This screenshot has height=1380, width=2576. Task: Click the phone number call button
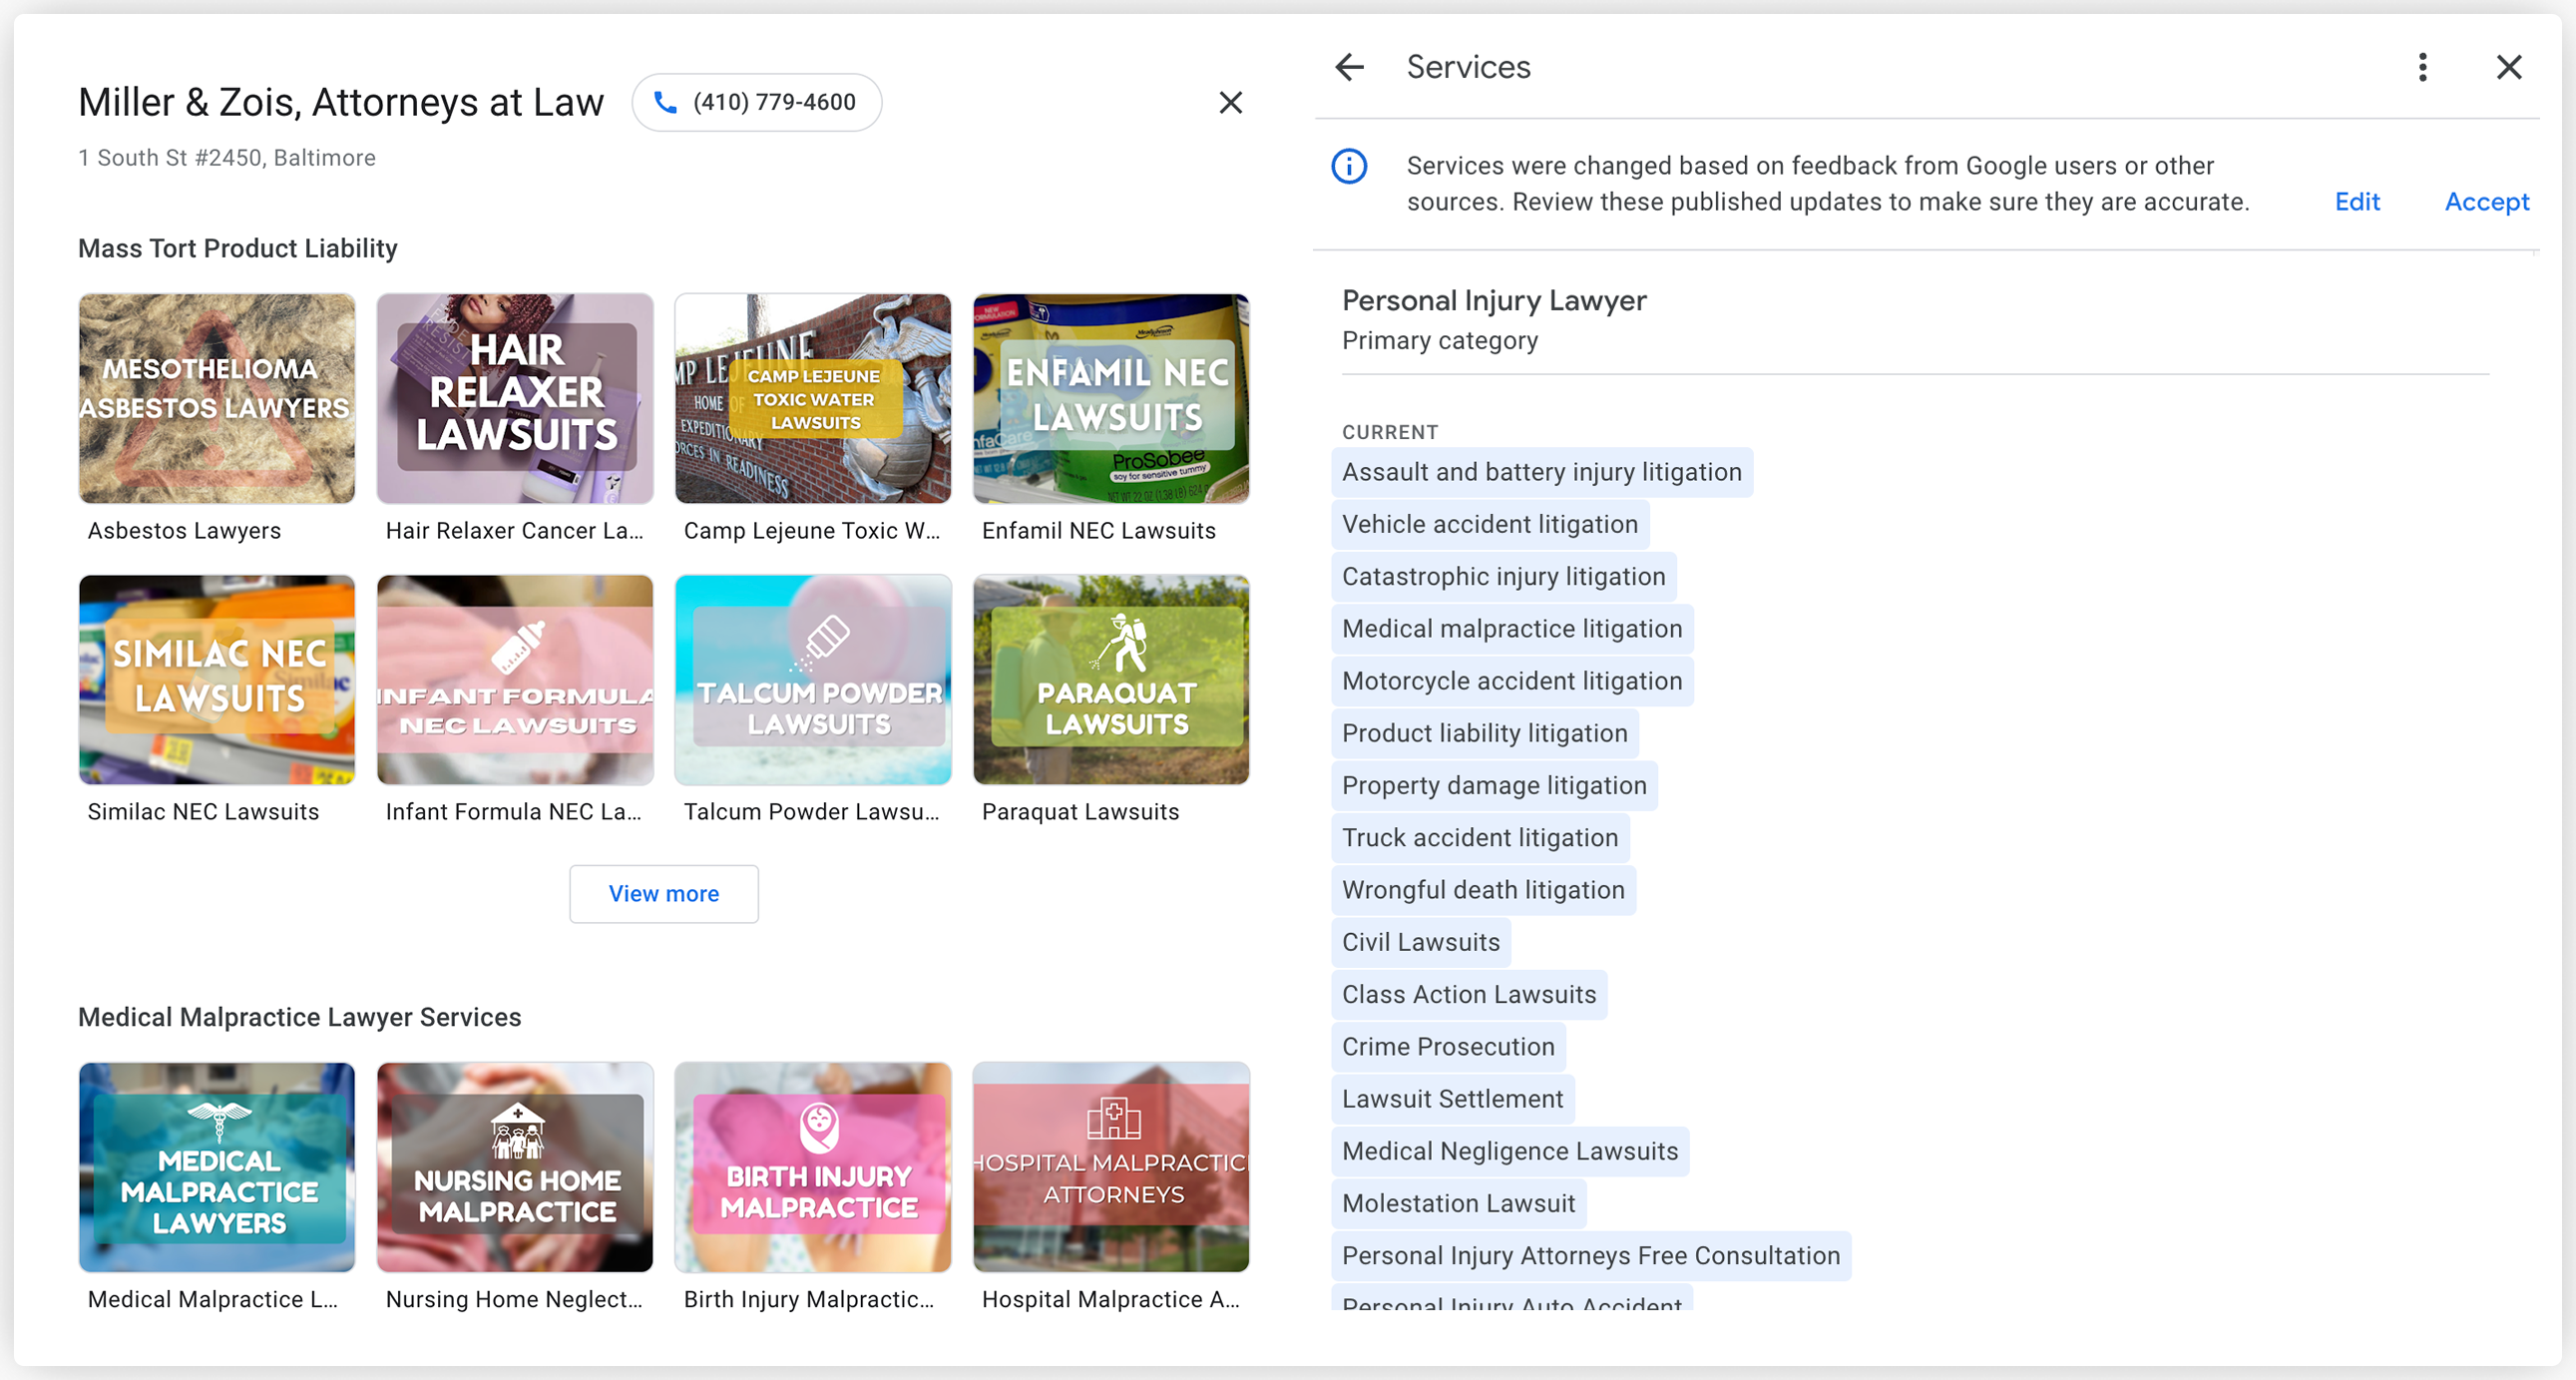757,102
